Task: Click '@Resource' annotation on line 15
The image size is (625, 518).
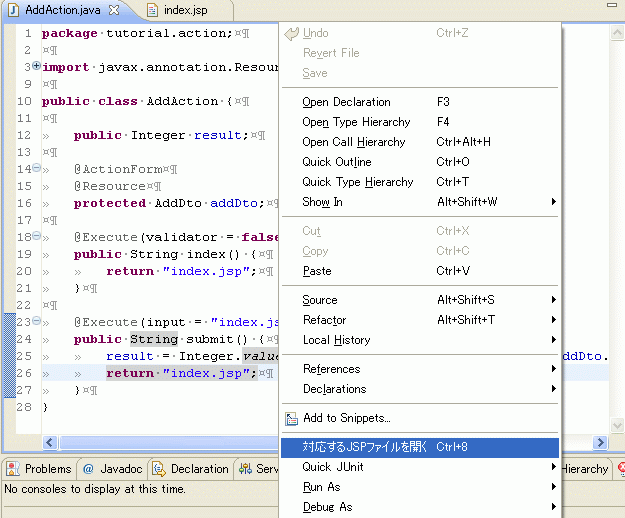Action: coord(110,186)
